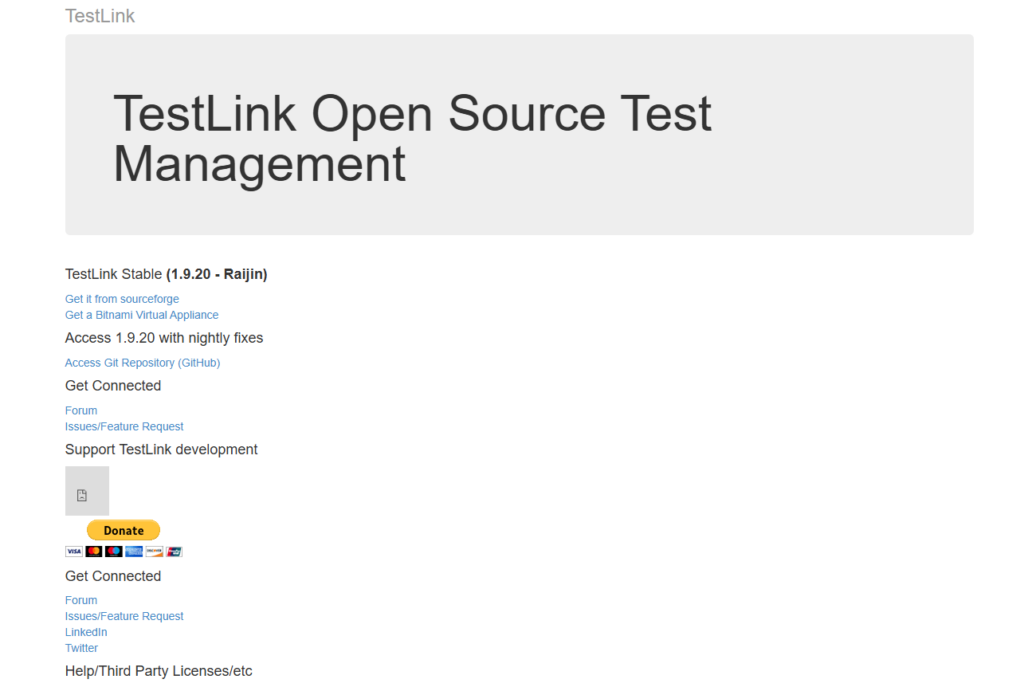Viewport: 1024px width, 687px height.
Task: Click the broken image placeholder icon
Action: [82, 495]
